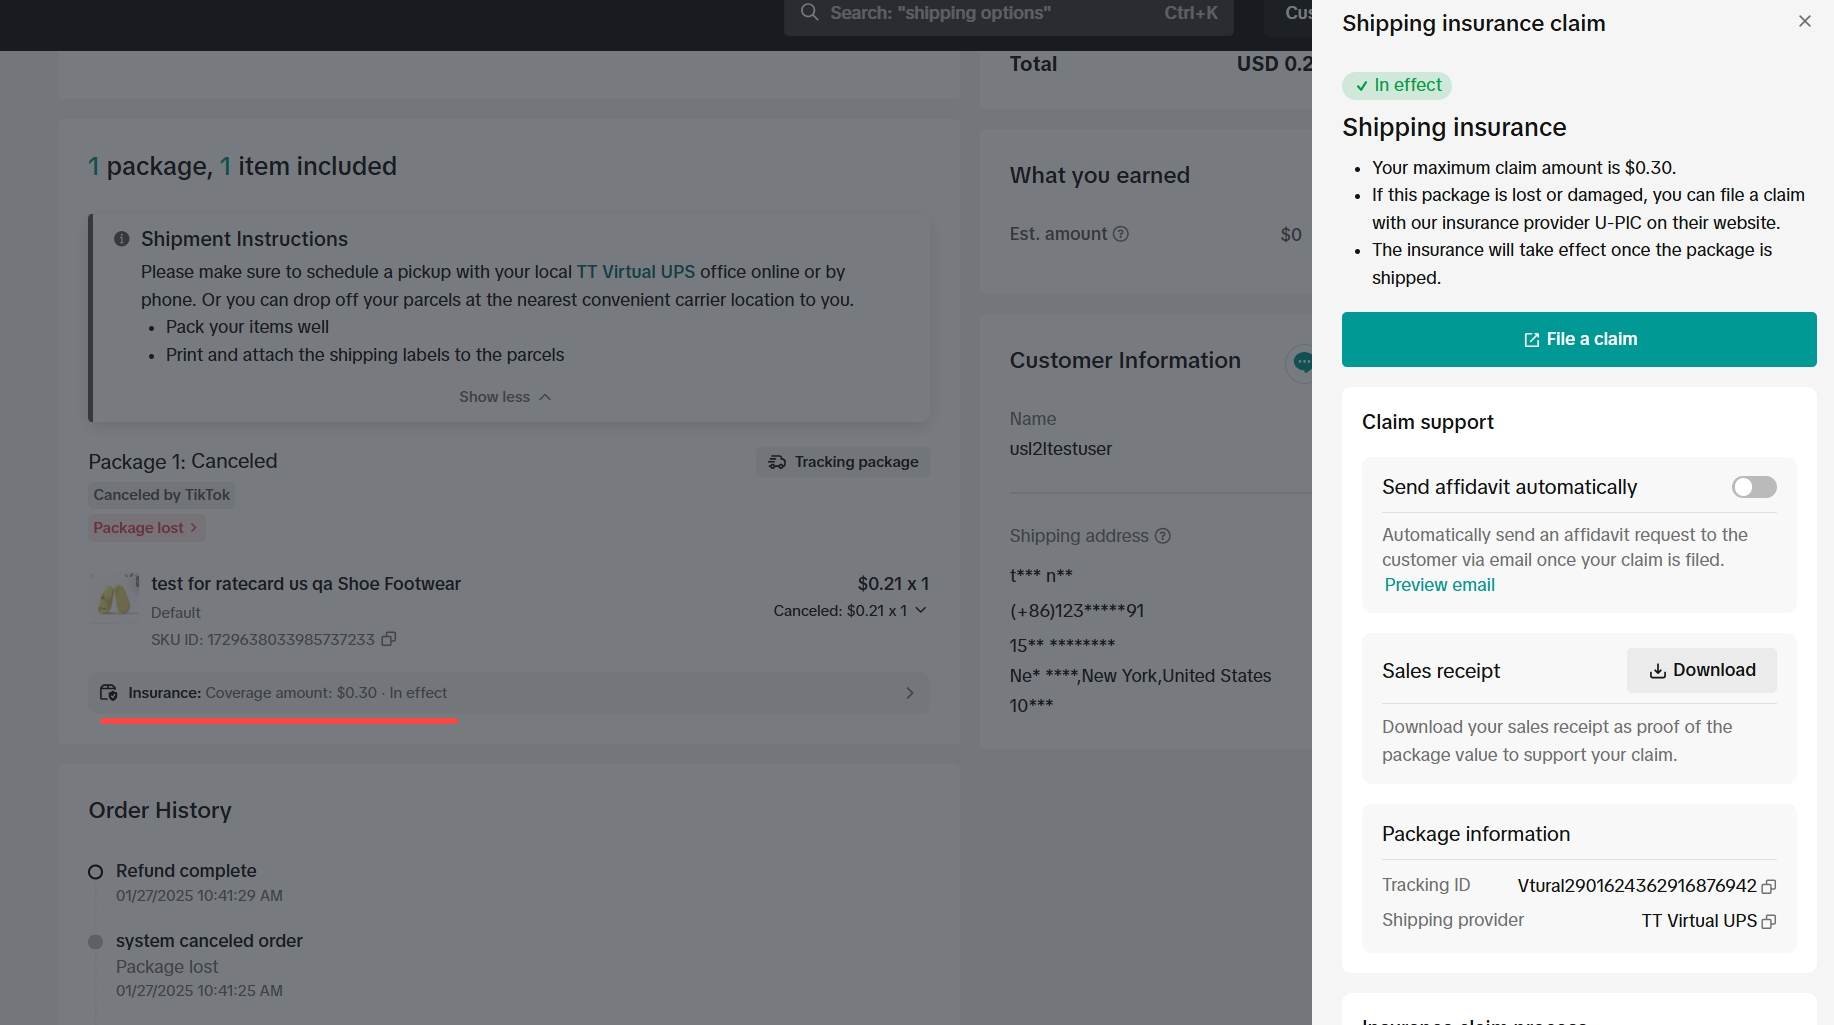The width and height of the screenshot is (1834, 1025).
Task: Expand the Canceled quantity dropdown
Action: click(920, 610)
